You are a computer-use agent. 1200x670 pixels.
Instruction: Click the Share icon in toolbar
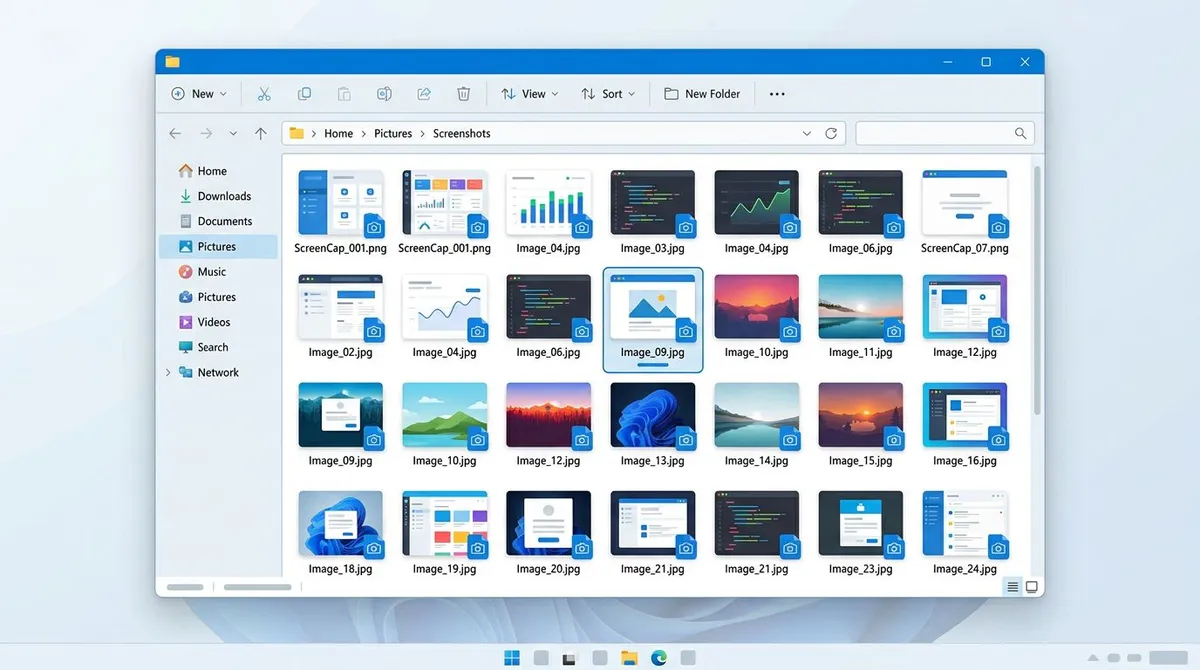[424, 94]
